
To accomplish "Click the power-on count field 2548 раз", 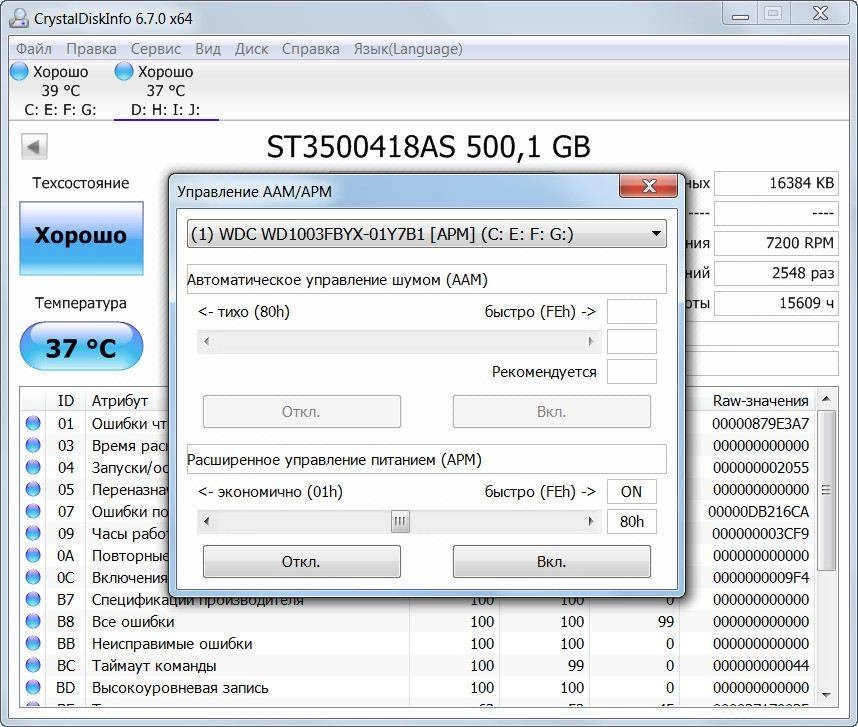I will coord(776,272).
